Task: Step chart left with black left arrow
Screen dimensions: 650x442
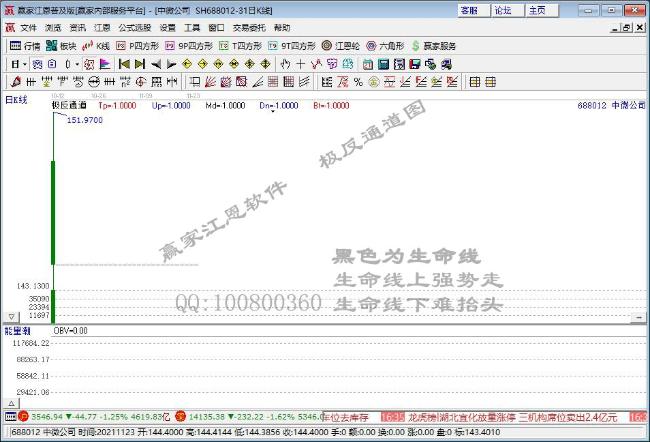Action: (x=156, y=64)
